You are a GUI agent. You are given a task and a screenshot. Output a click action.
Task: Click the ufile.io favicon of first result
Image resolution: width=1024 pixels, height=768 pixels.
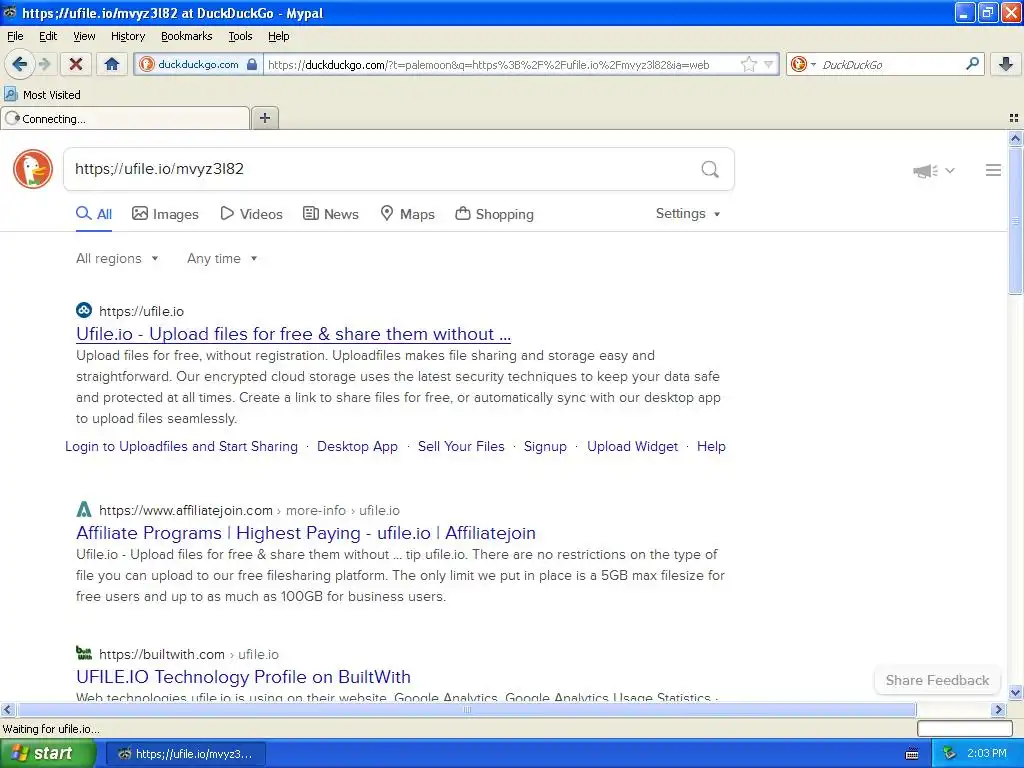pyautogui.click(x=84, y=310)
